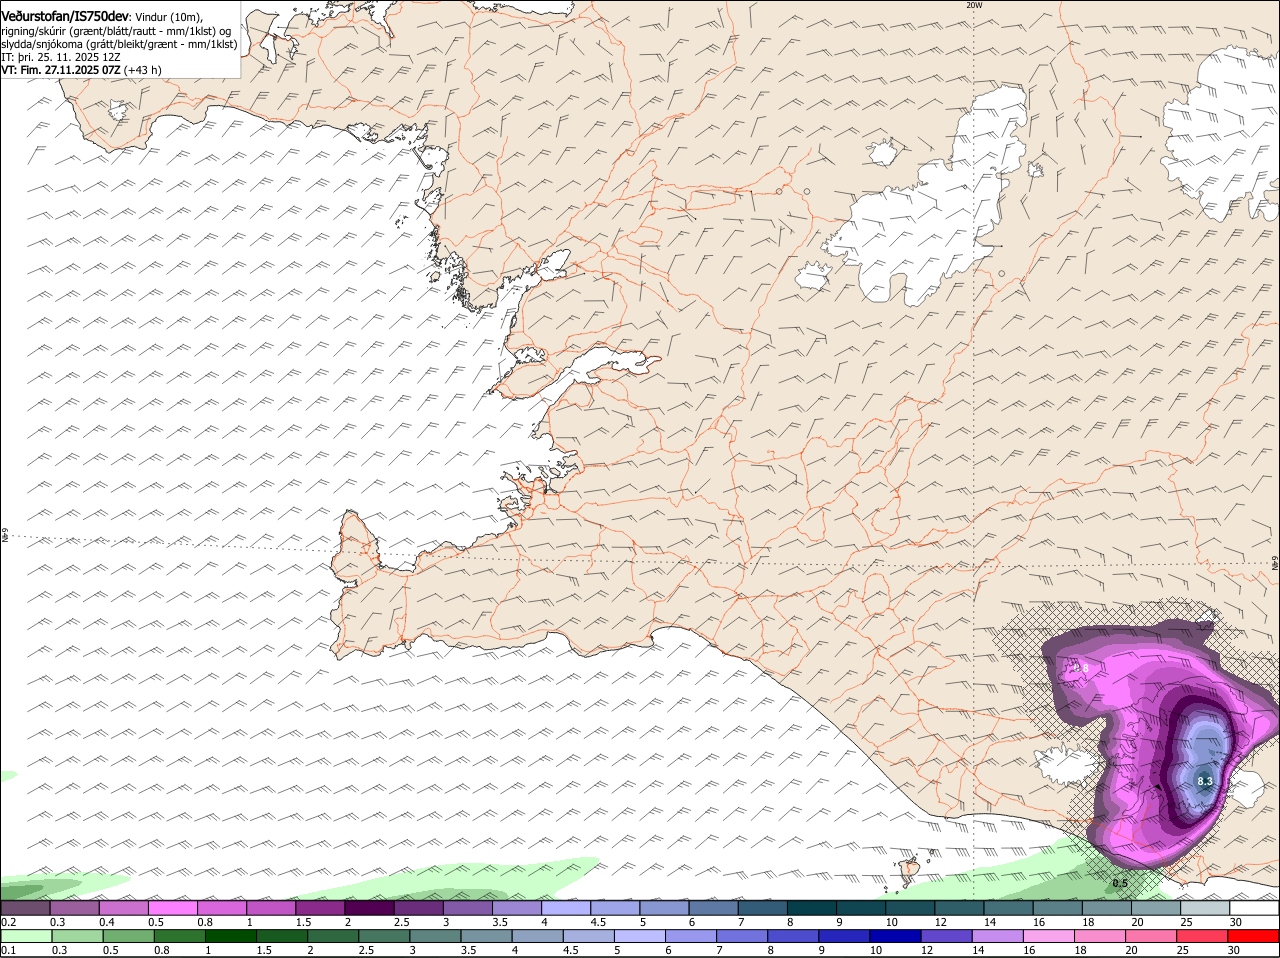Click the 5 swatch in lower rain legend

point(640,936)
